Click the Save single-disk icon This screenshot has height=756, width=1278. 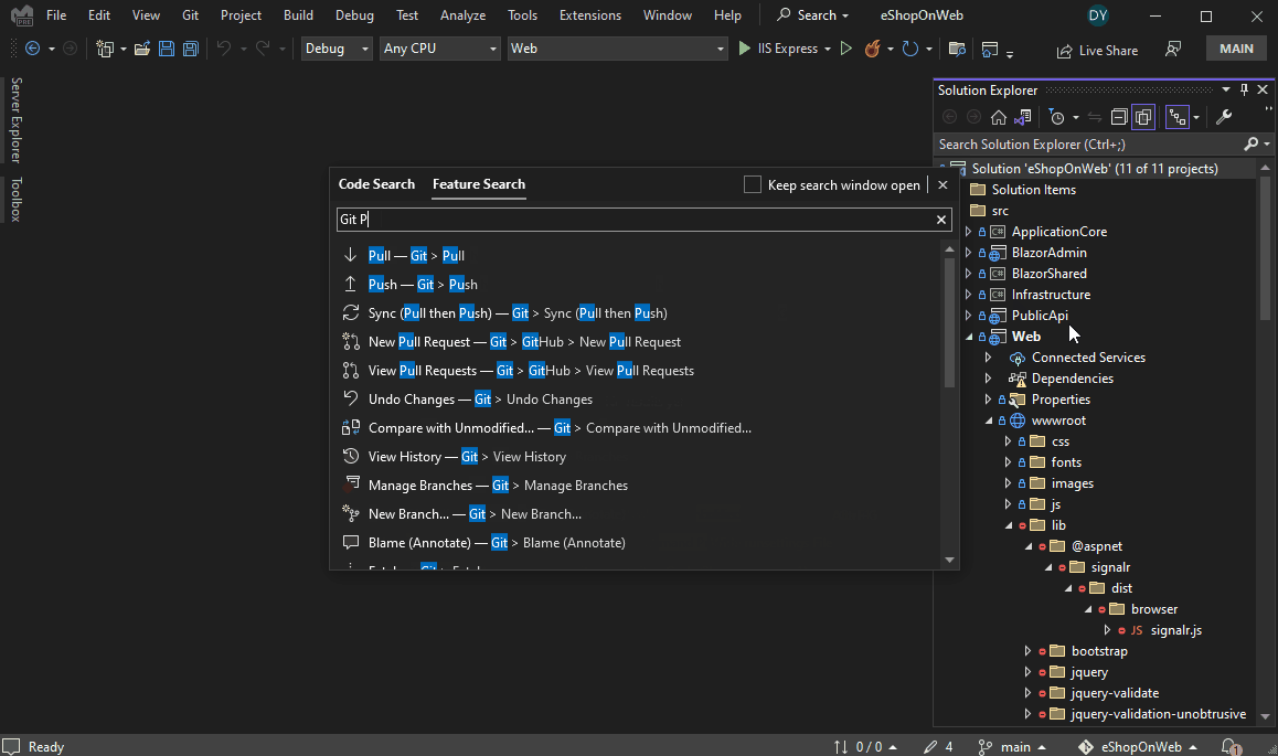(x=167, y=48)
